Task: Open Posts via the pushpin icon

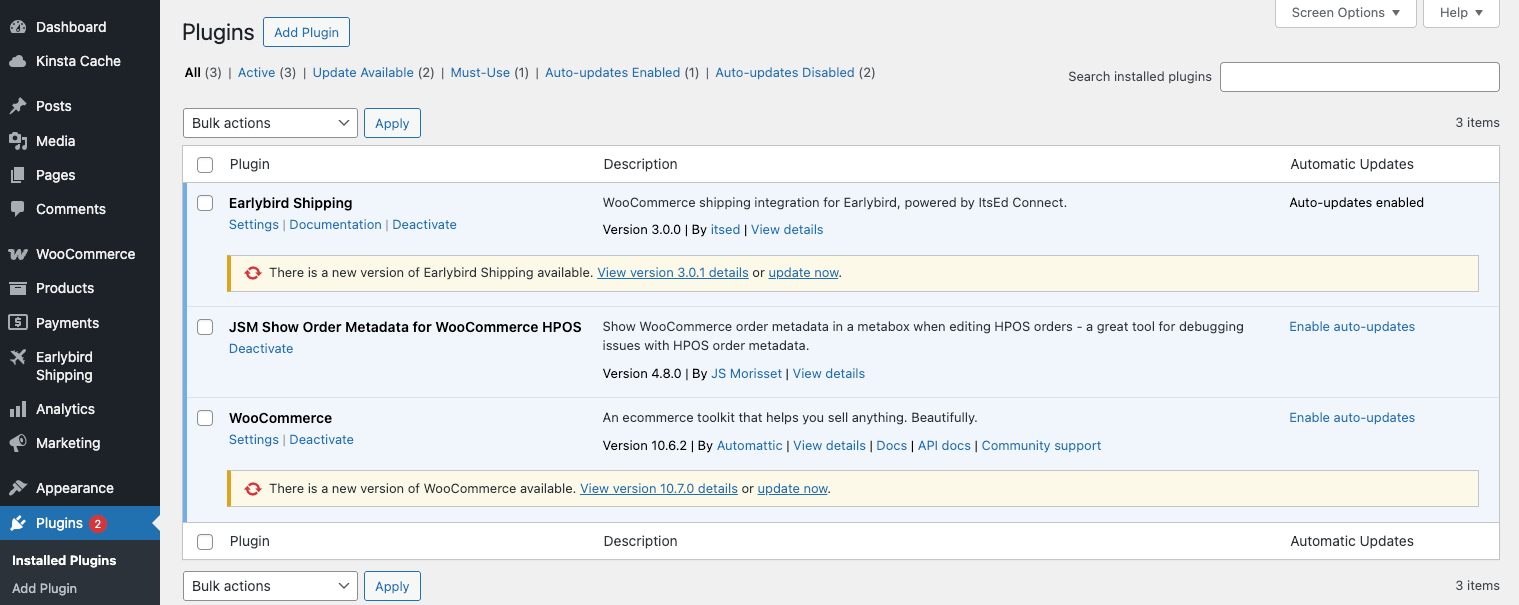Action: pos(18,106)
